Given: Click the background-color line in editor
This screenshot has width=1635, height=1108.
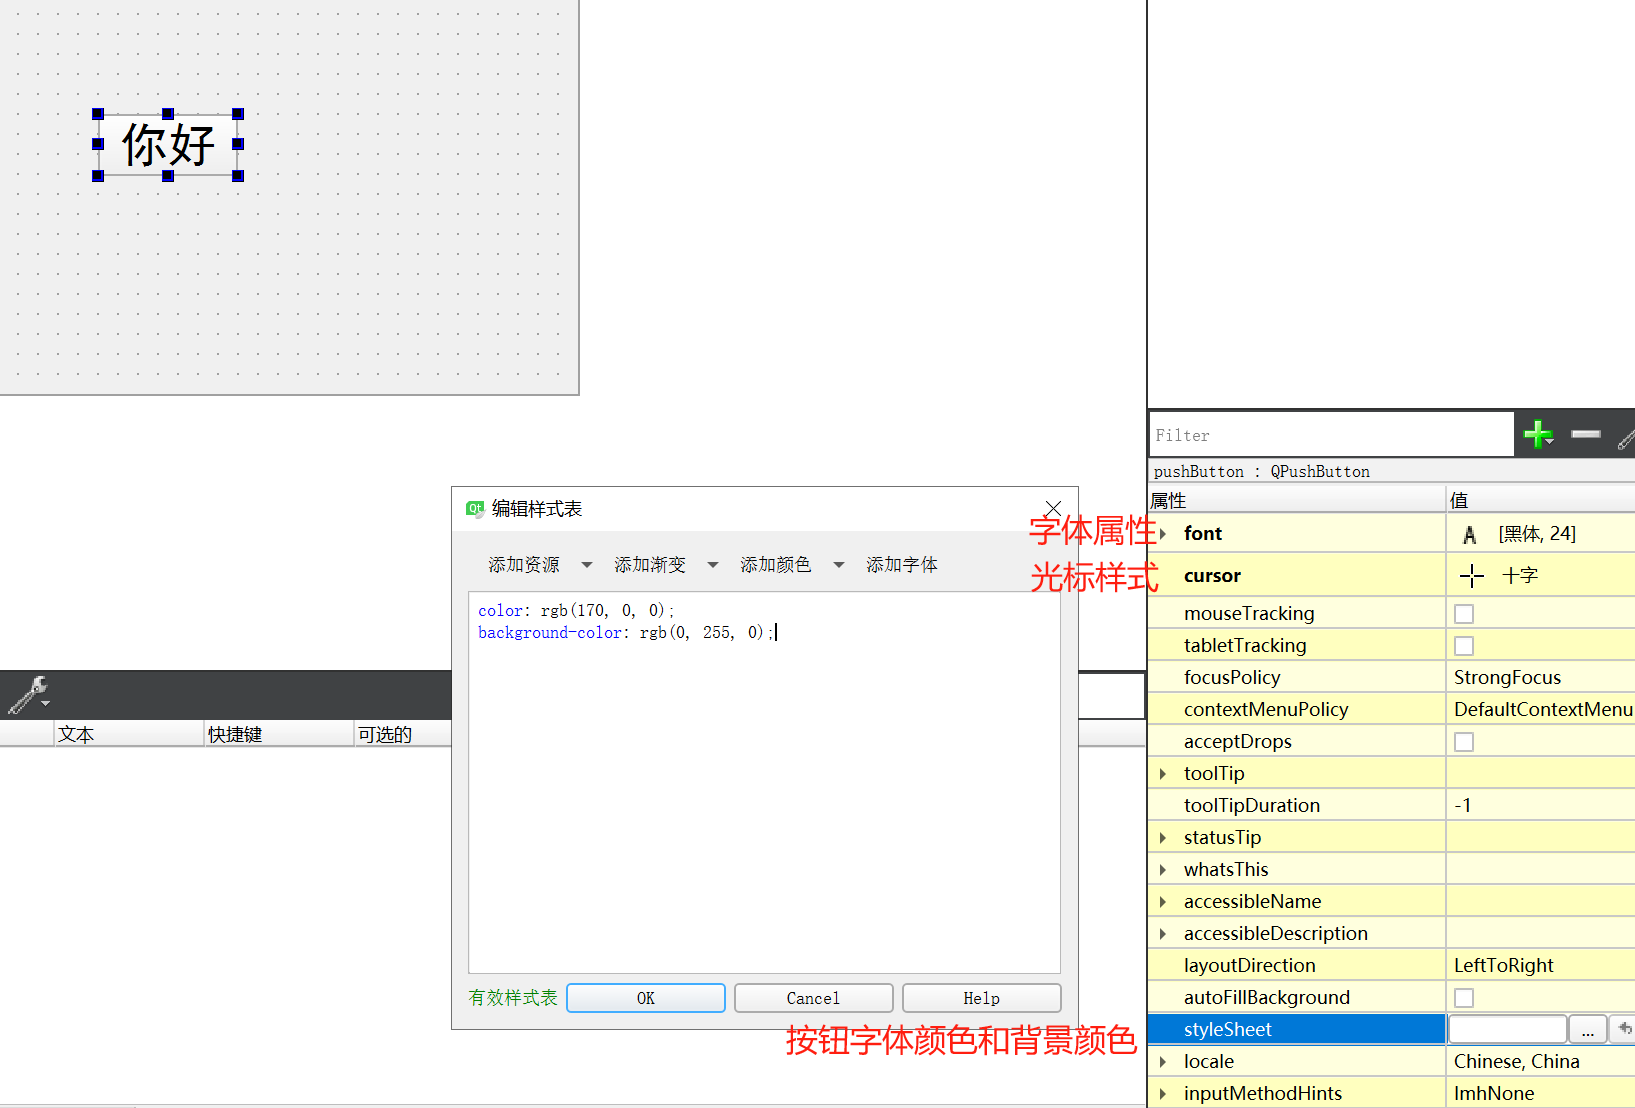Looking at the screenshot, I should click(626, 633).
